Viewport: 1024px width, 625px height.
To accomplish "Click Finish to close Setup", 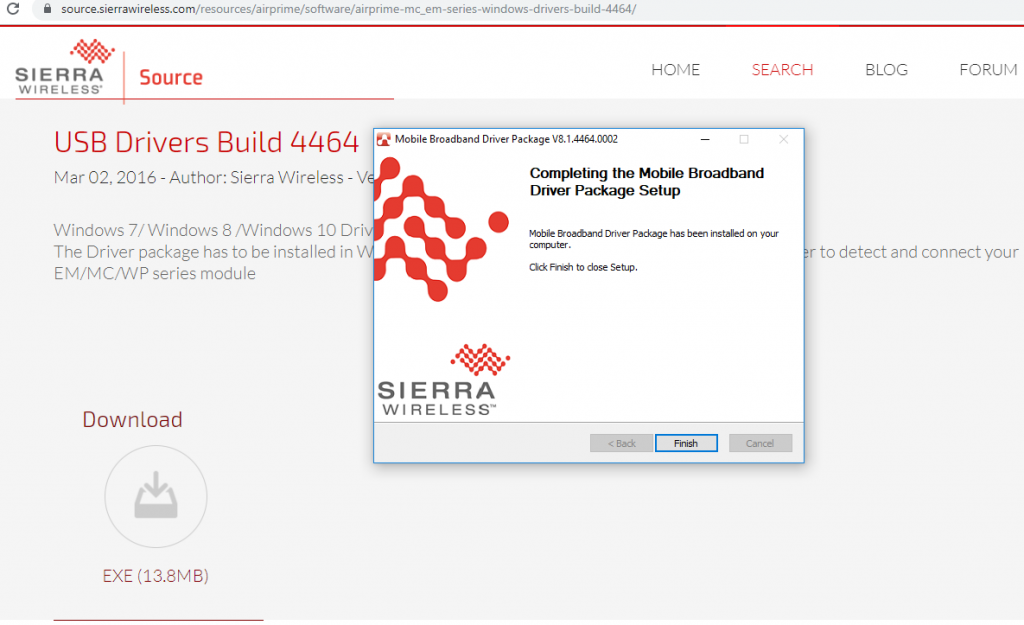I will 686,443.
